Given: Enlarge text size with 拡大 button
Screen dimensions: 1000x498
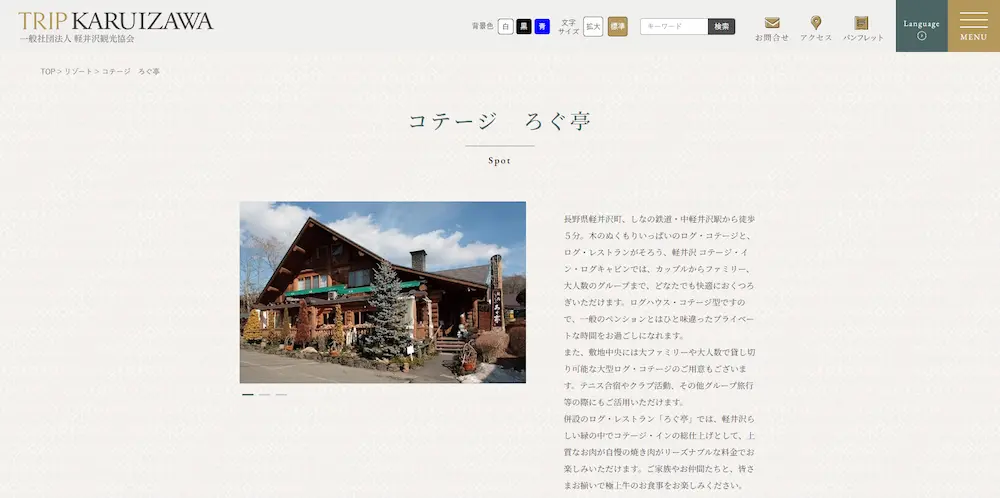Looking at the screenshot, I should 593,27.
